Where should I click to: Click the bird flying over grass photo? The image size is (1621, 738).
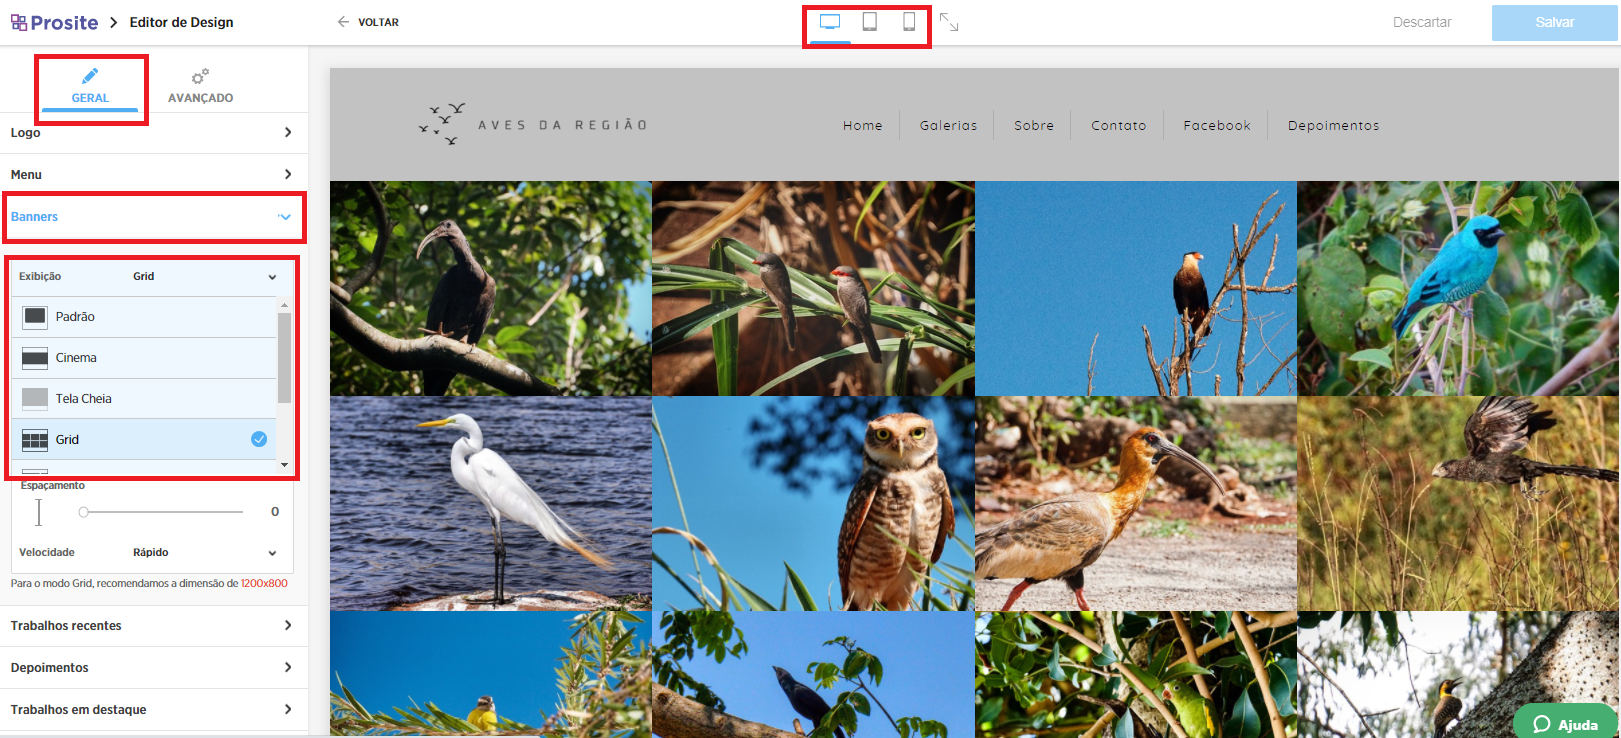[1458, 504]
